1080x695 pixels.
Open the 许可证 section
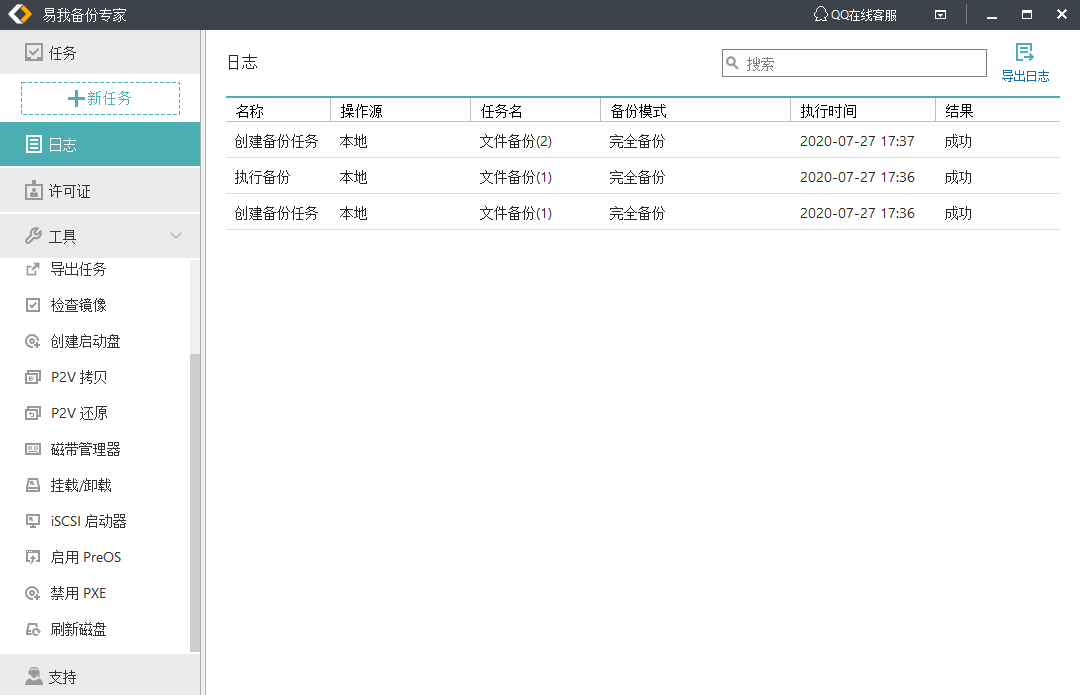click(x=69, y=191)
